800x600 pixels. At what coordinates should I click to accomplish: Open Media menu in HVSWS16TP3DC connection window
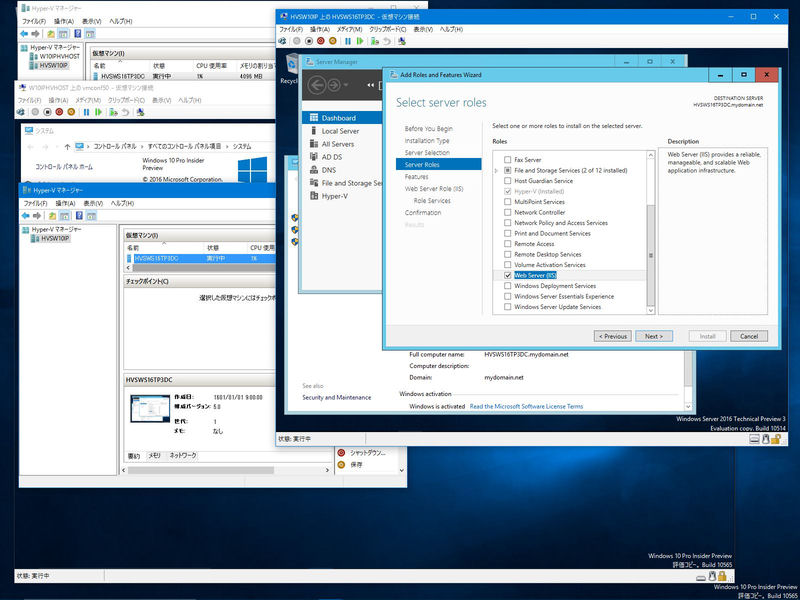[350, 30]
